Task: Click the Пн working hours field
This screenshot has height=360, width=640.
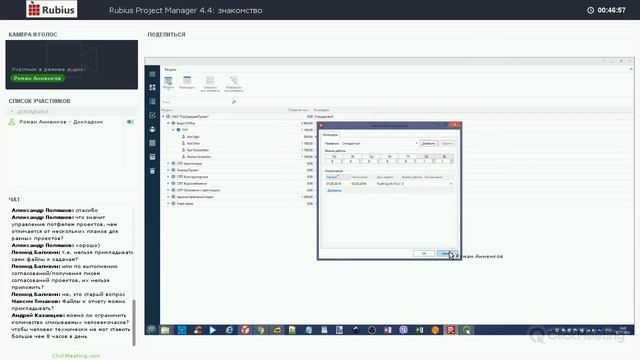Action: click(x=334, y=161)
